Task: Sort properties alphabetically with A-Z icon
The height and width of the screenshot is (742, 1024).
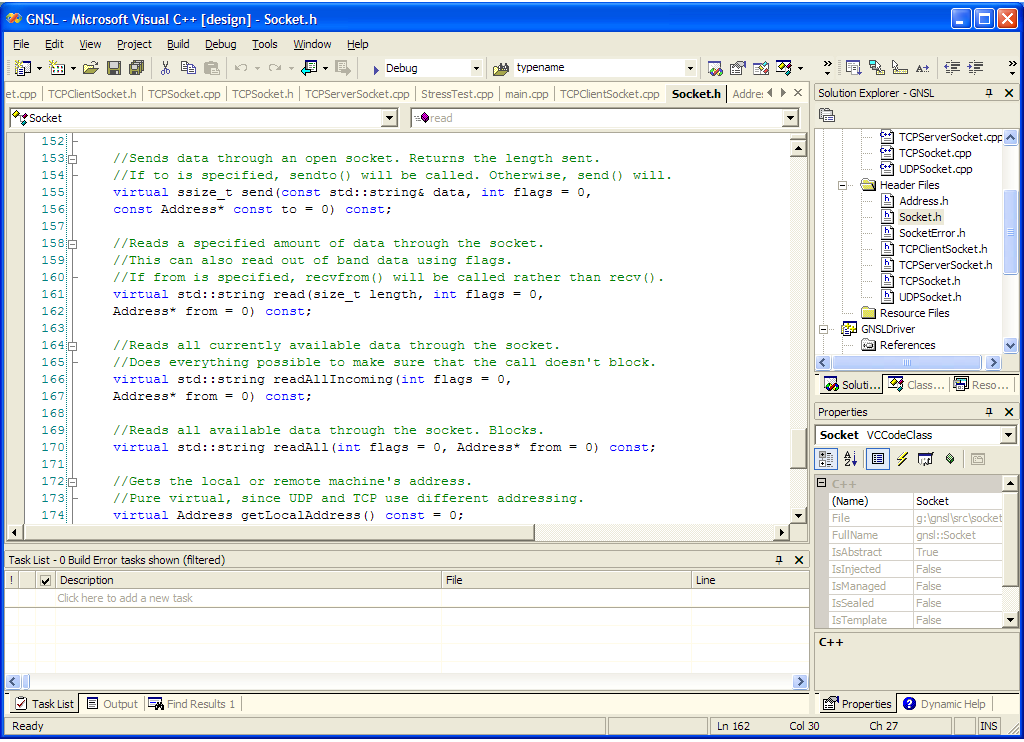Action: point(851,459)
